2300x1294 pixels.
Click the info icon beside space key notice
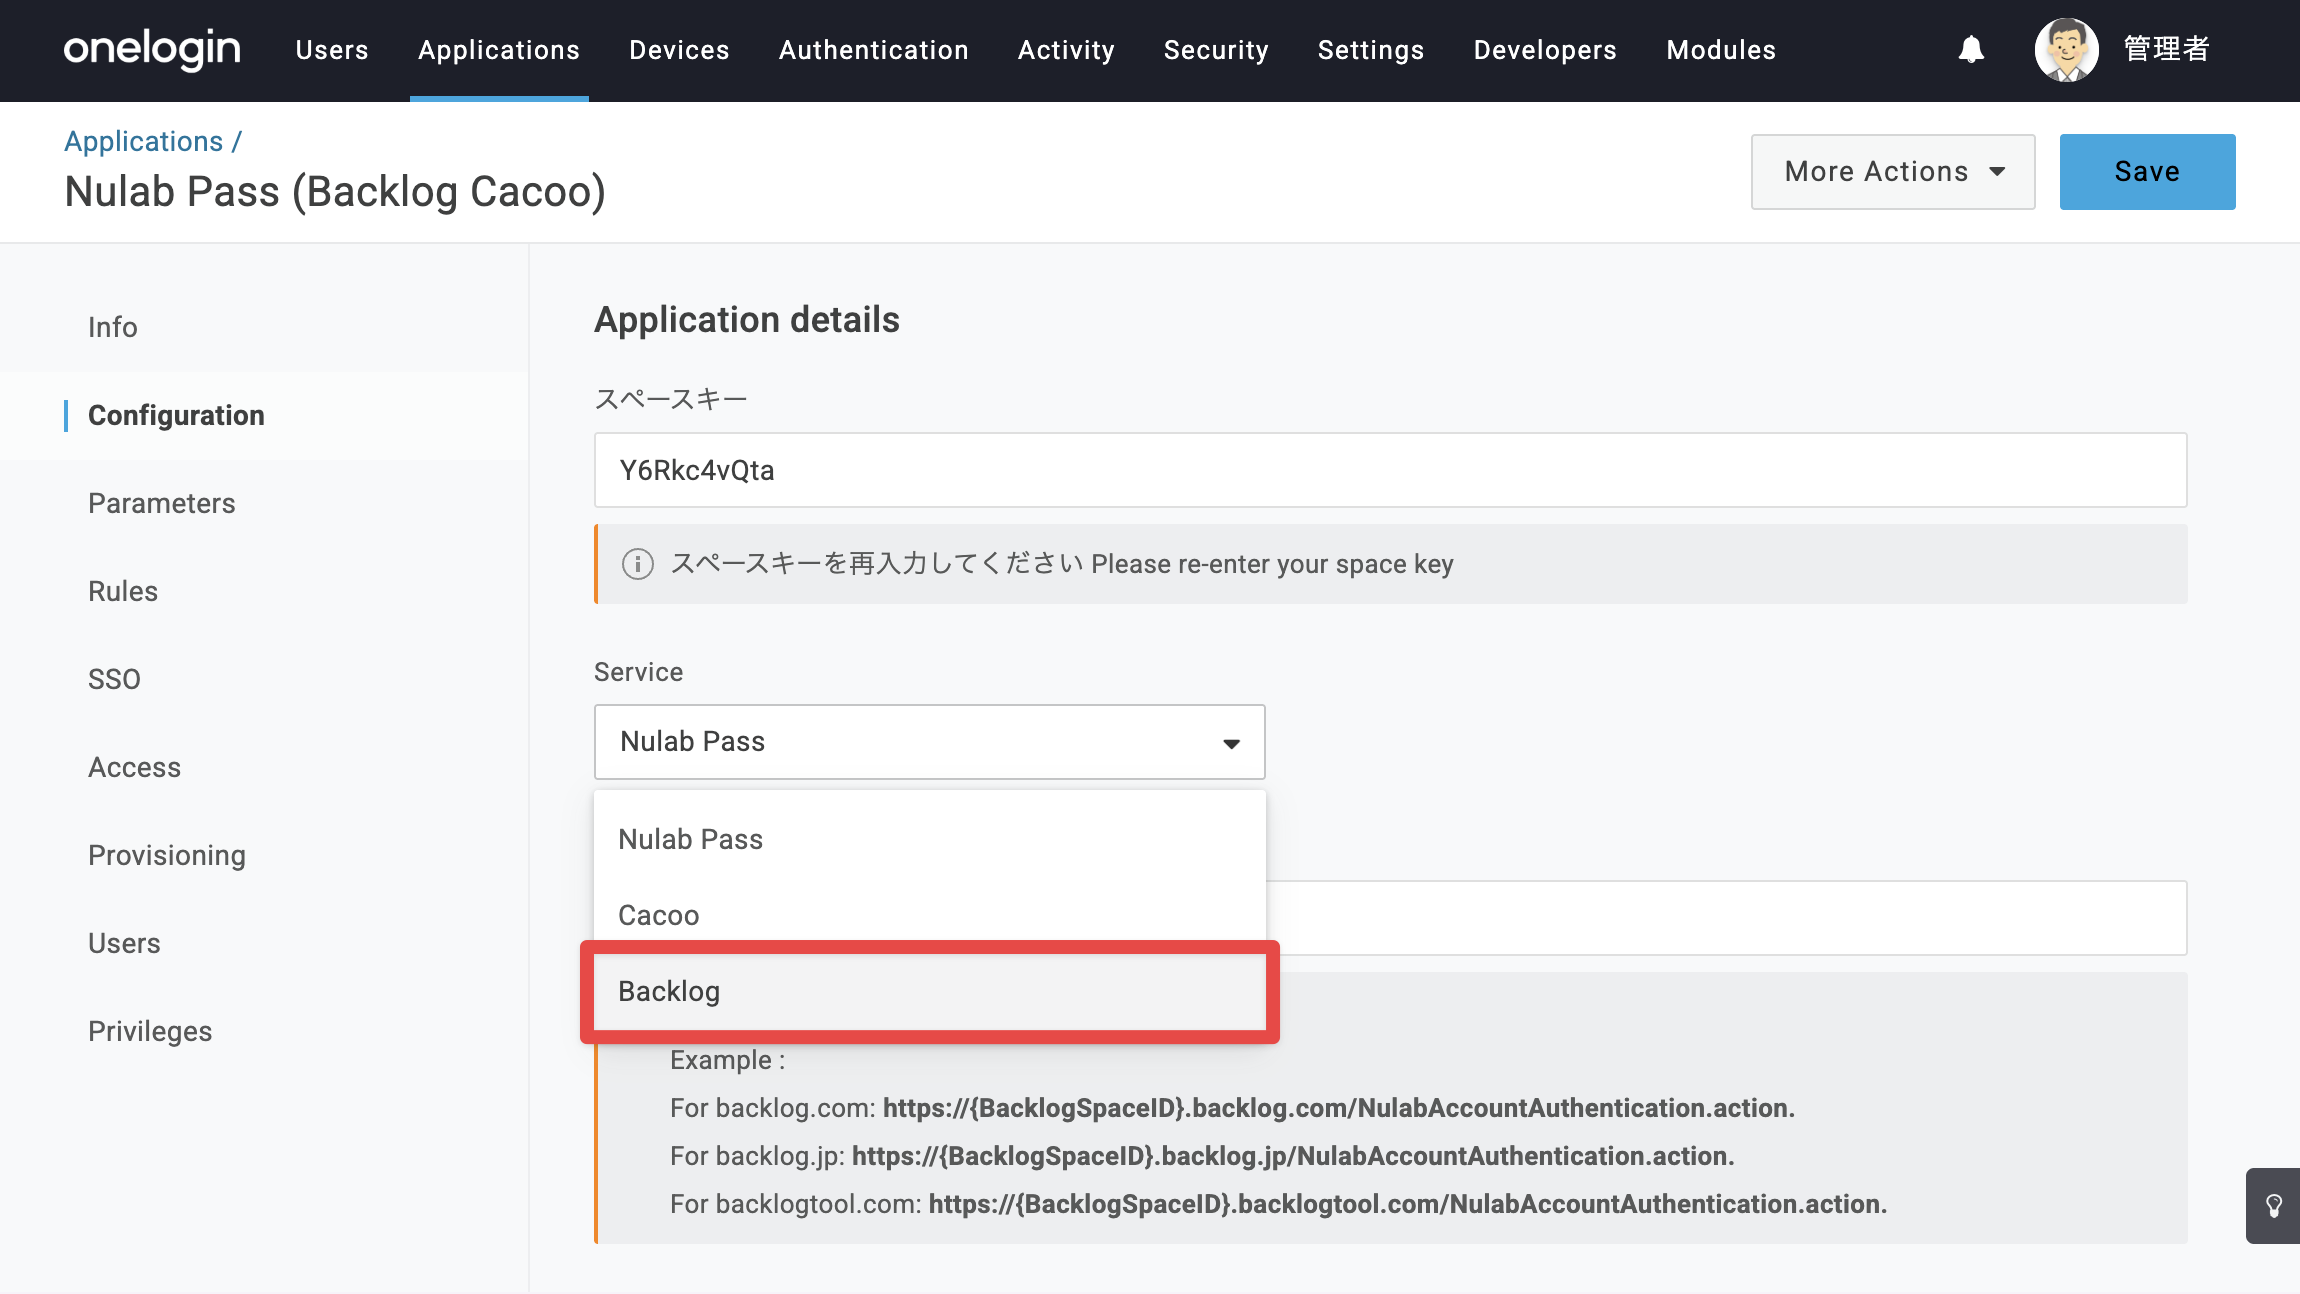click(638, 564)
